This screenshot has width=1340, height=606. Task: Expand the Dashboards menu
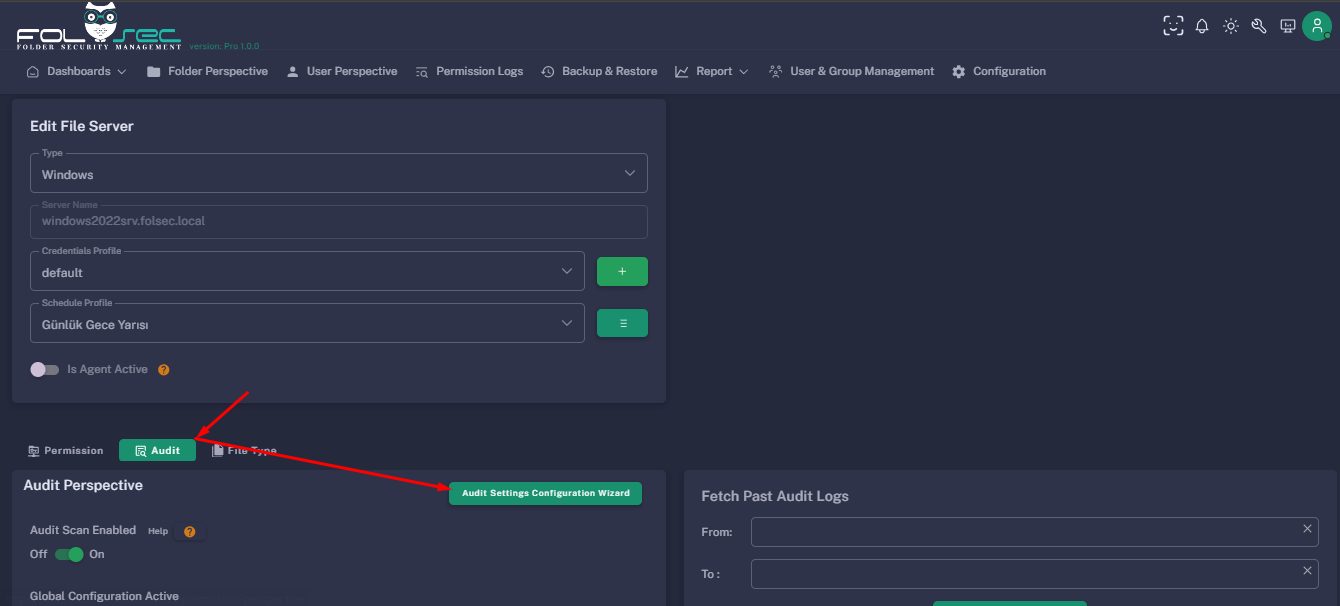click(x=77, y=72)
